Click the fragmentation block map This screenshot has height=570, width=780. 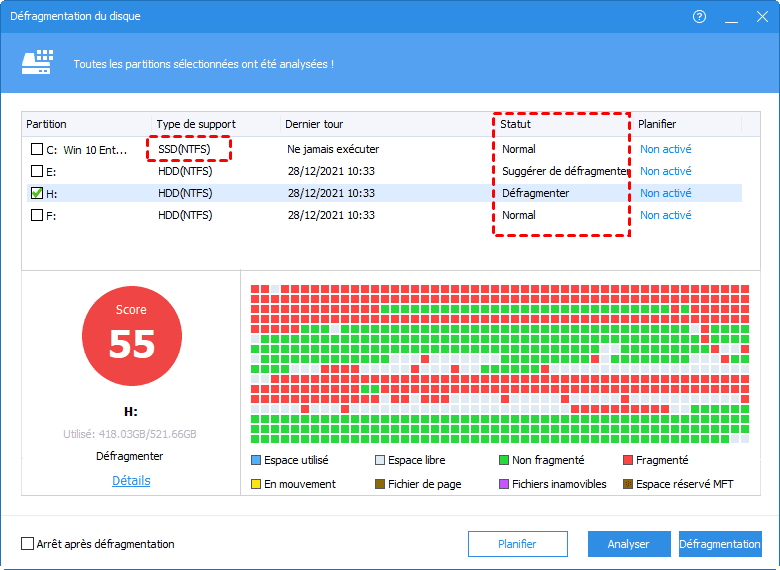coord(499,364)
